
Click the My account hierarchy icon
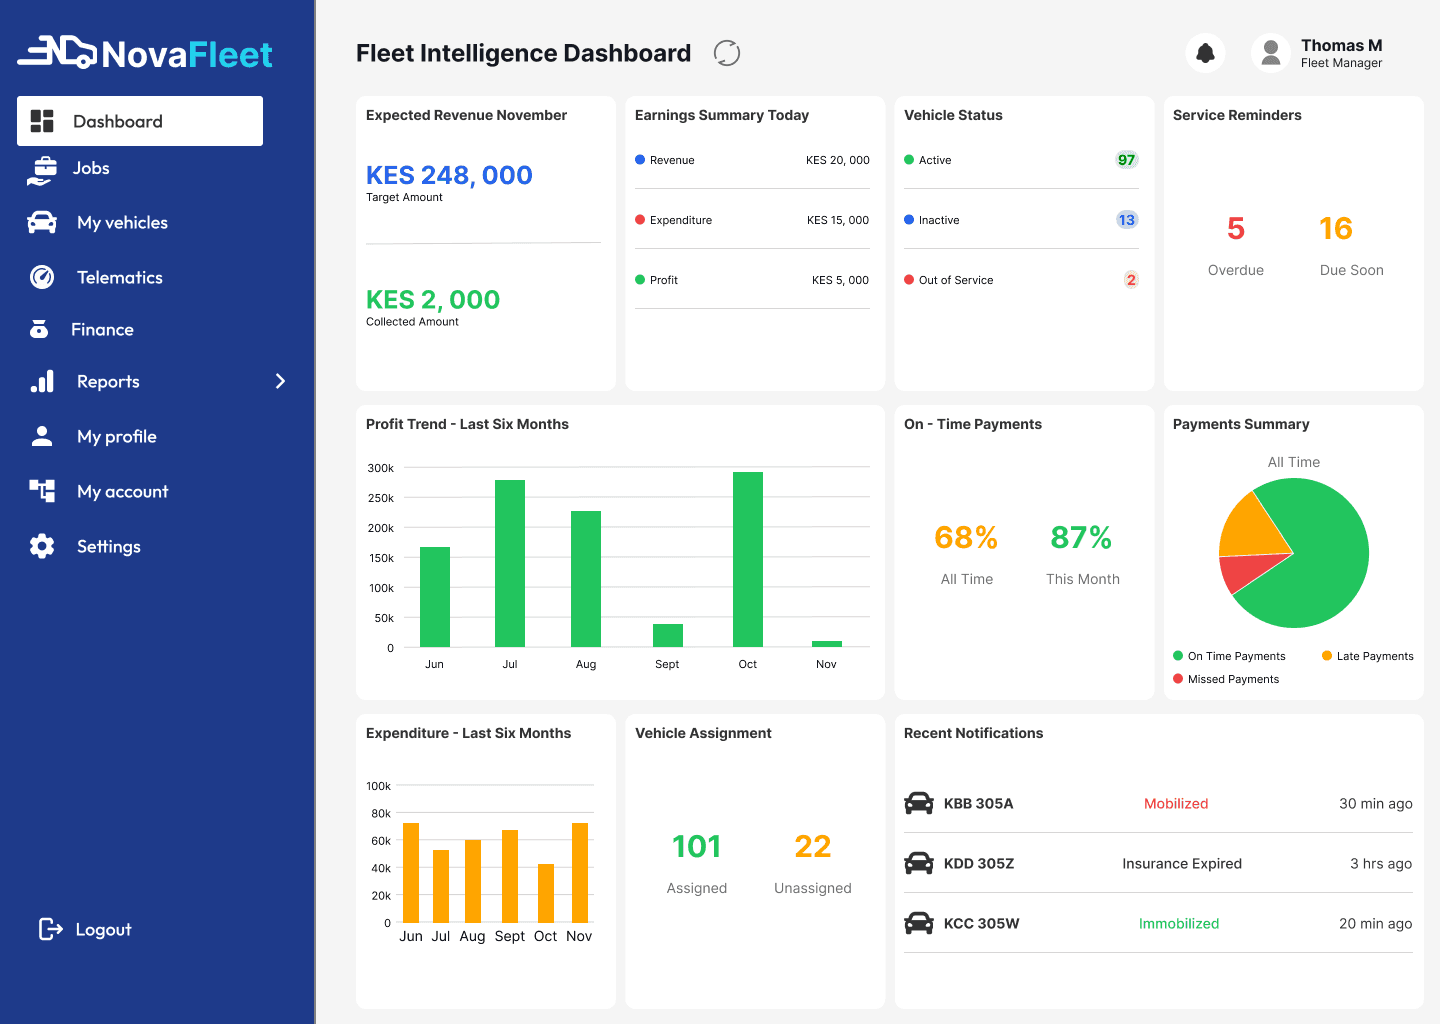(42, 490)
